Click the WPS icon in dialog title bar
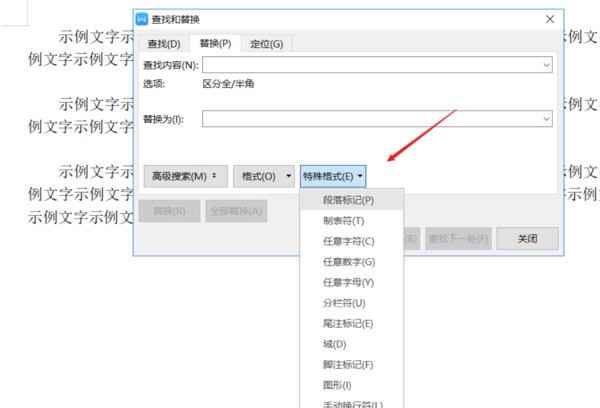Screen dimensions: 600x408 pos(142,19)
